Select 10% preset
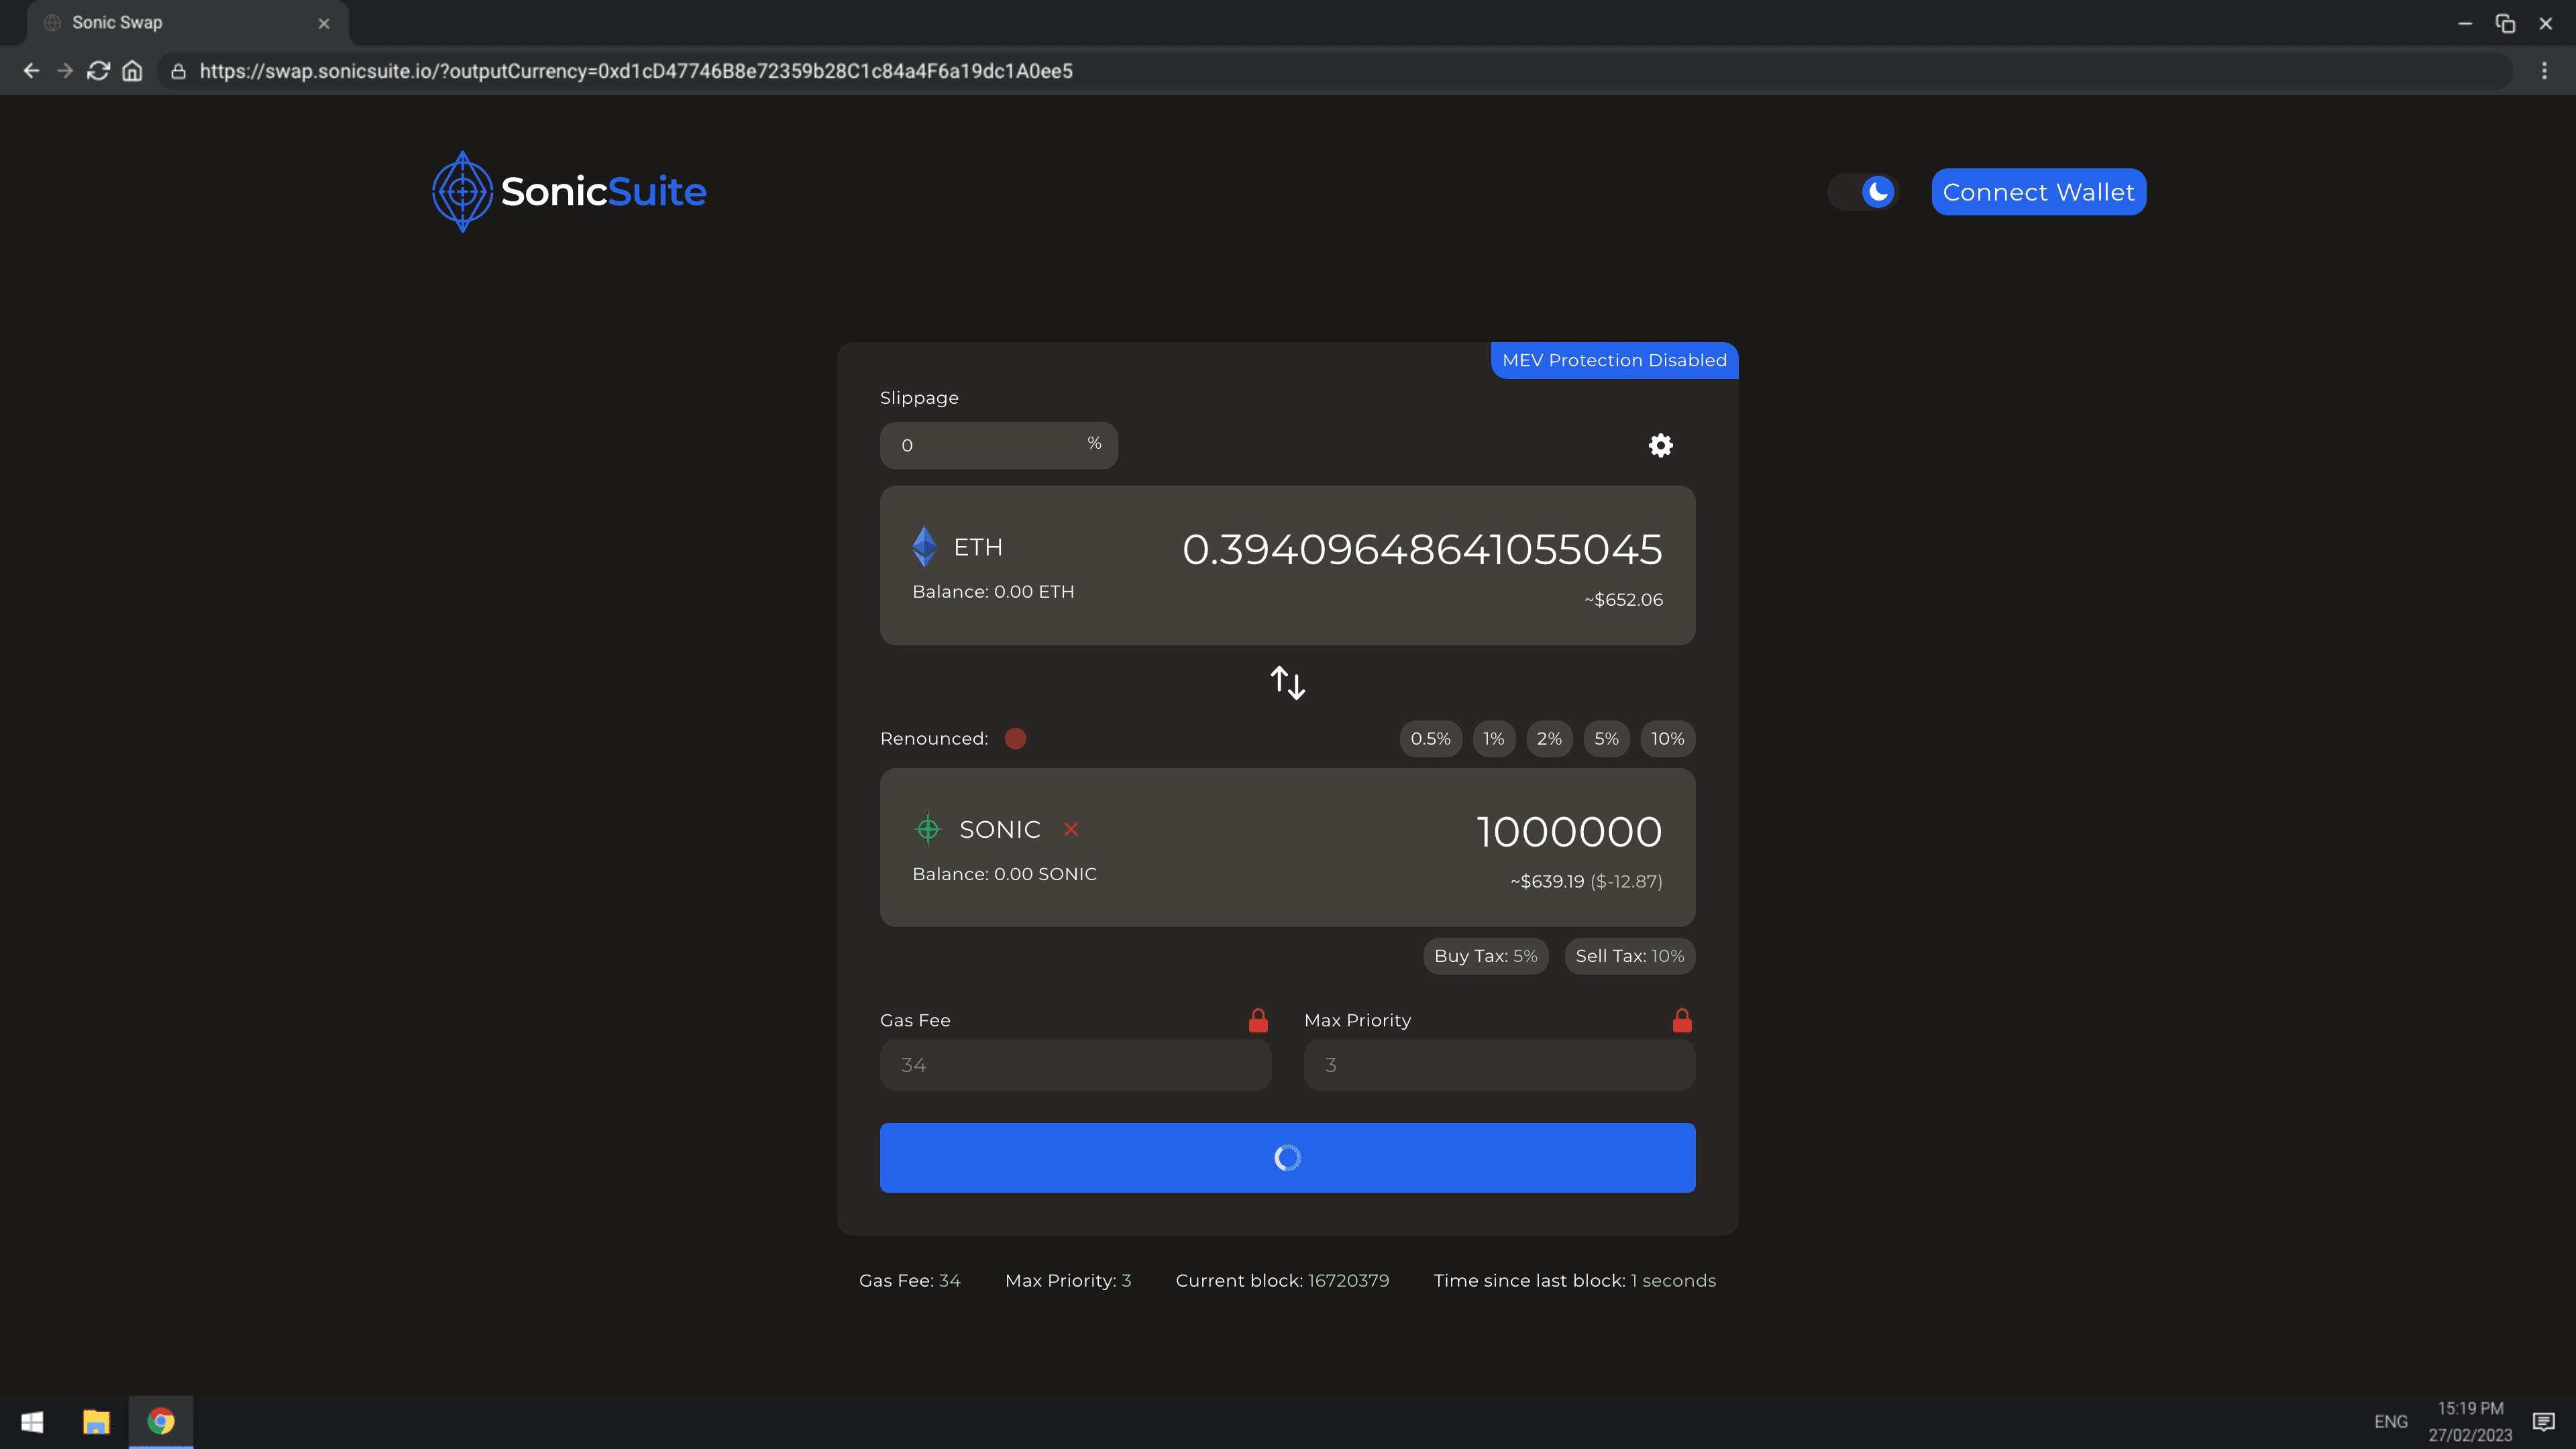2576x1449 pixels. 1667,739
